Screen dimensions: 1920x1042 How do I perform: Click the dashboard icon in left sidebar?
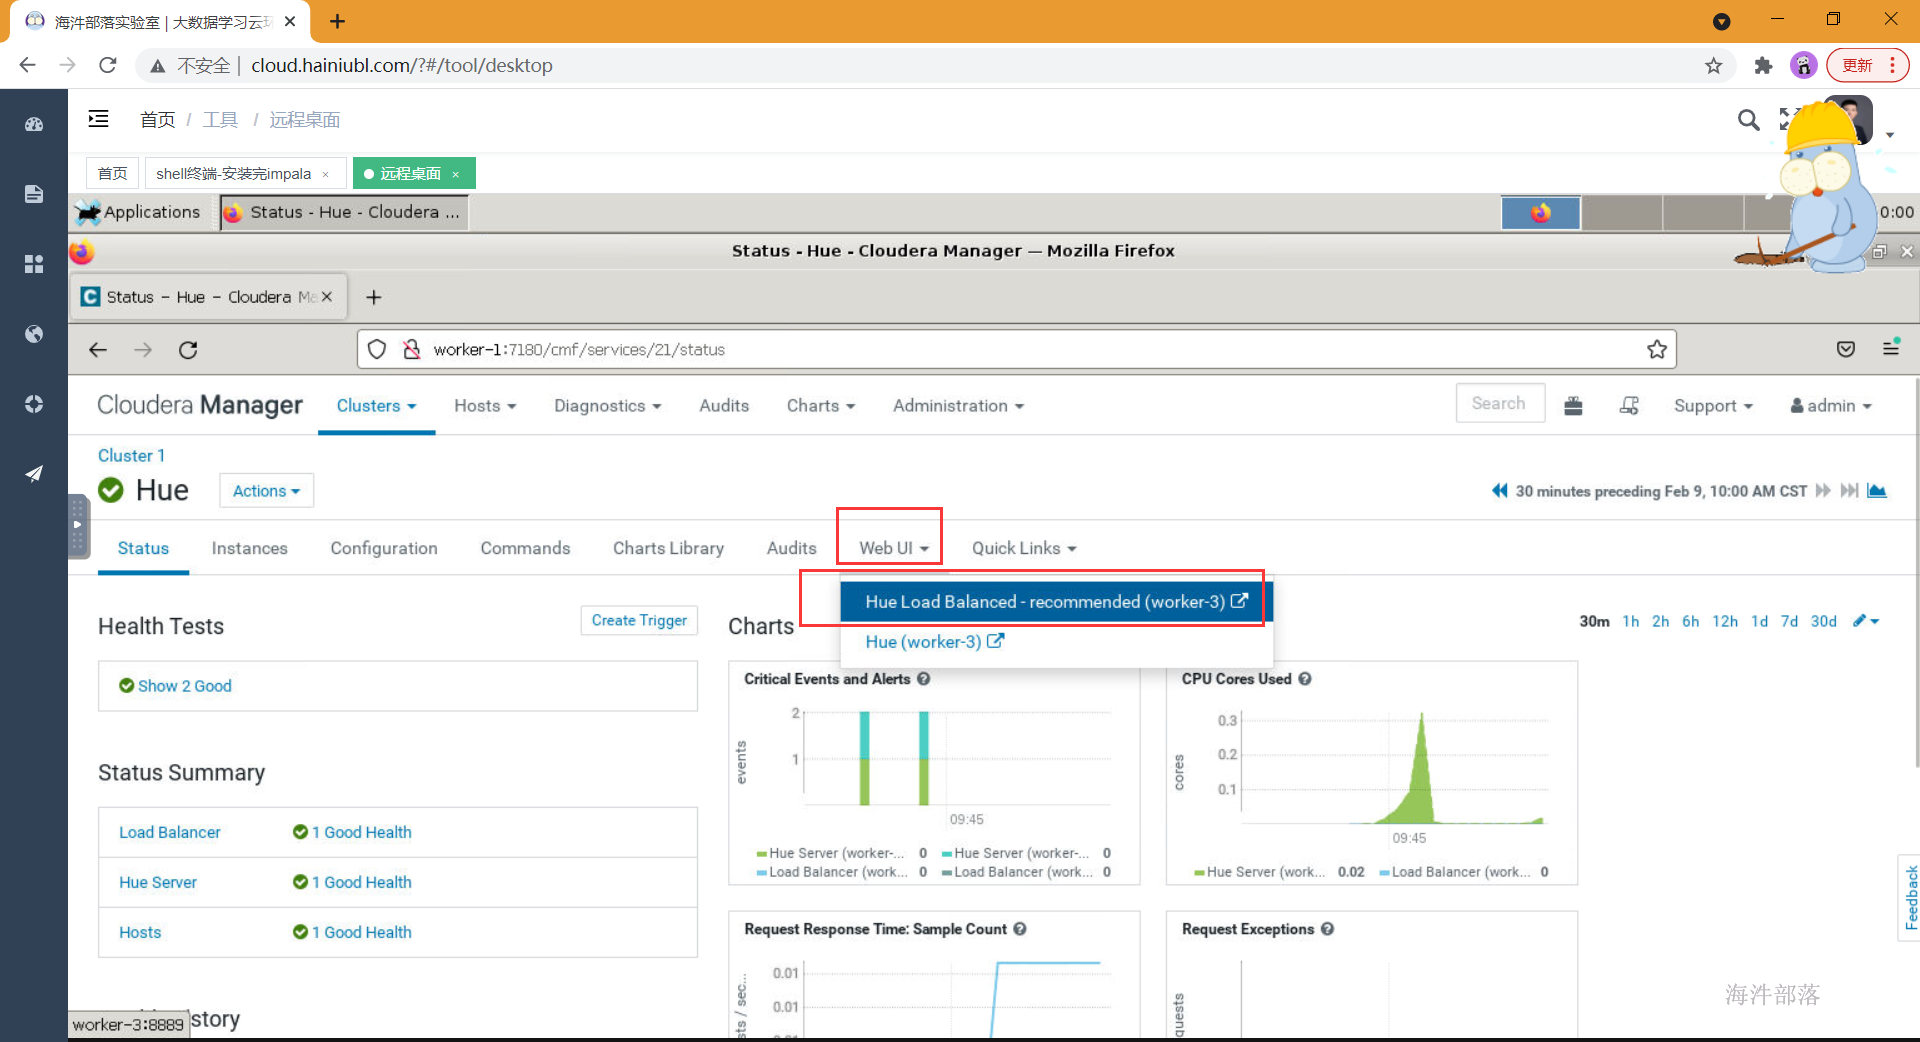coord(34,125)
